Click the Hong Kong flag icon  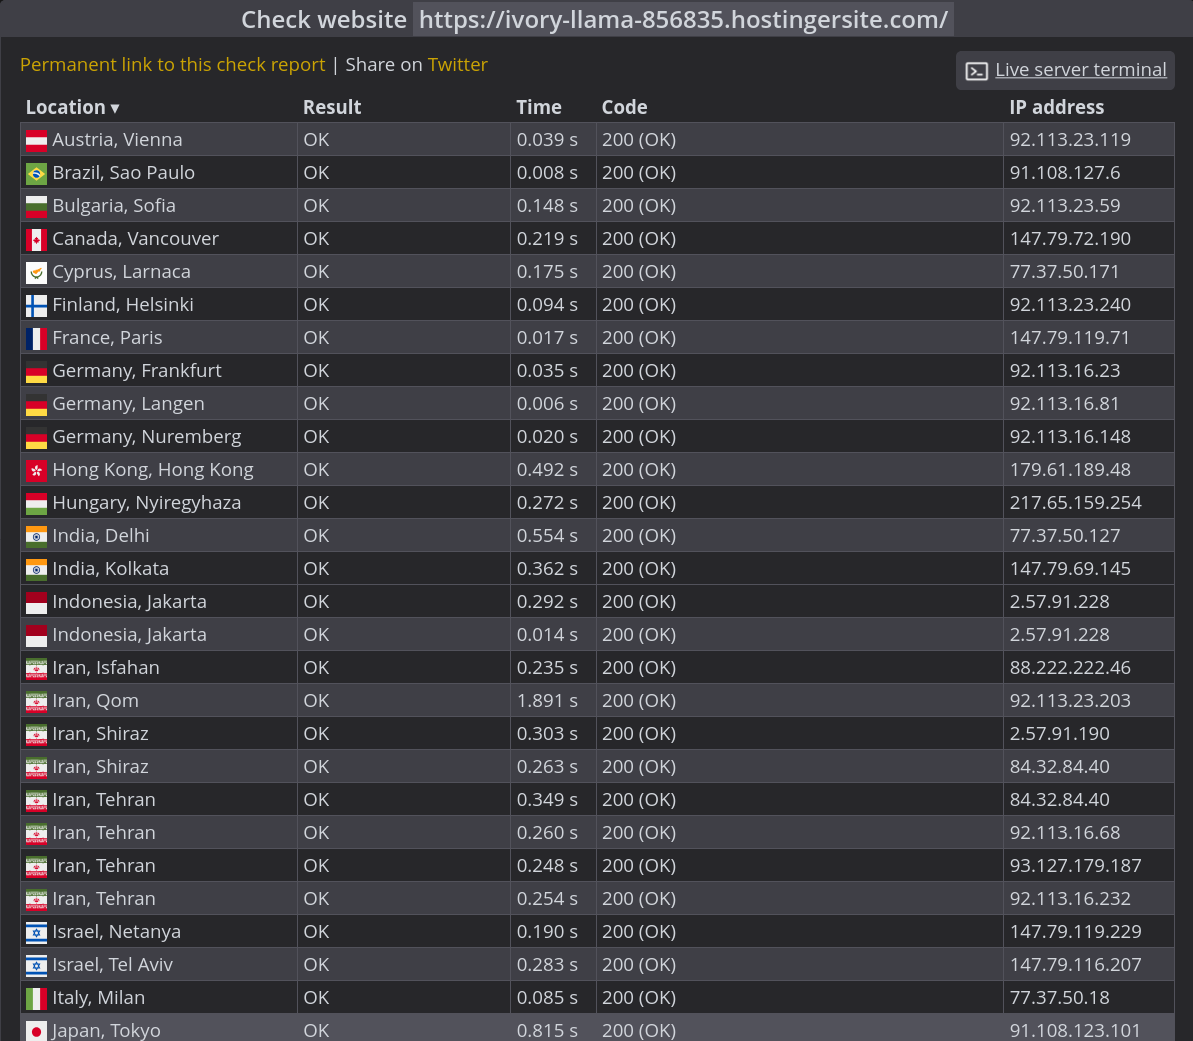(36, 470)
